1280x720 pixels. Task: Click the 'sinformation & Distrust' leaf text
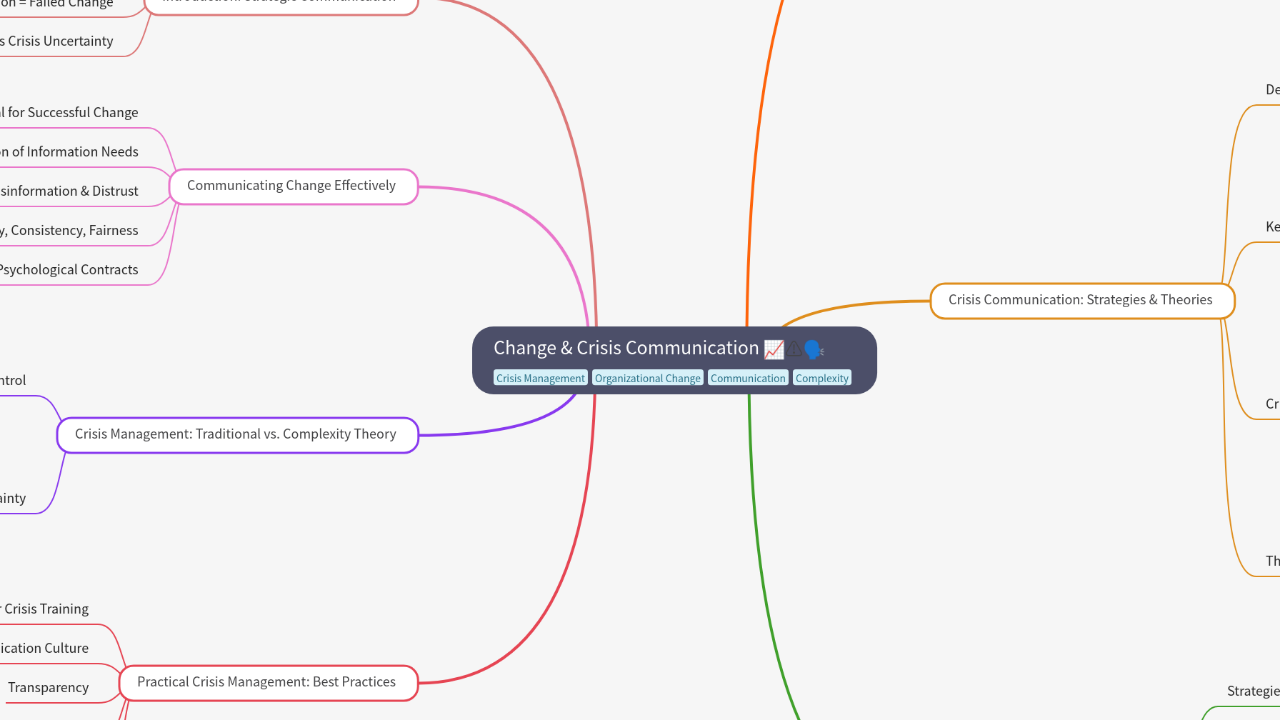pyautogui.click(x=69, y=191)
